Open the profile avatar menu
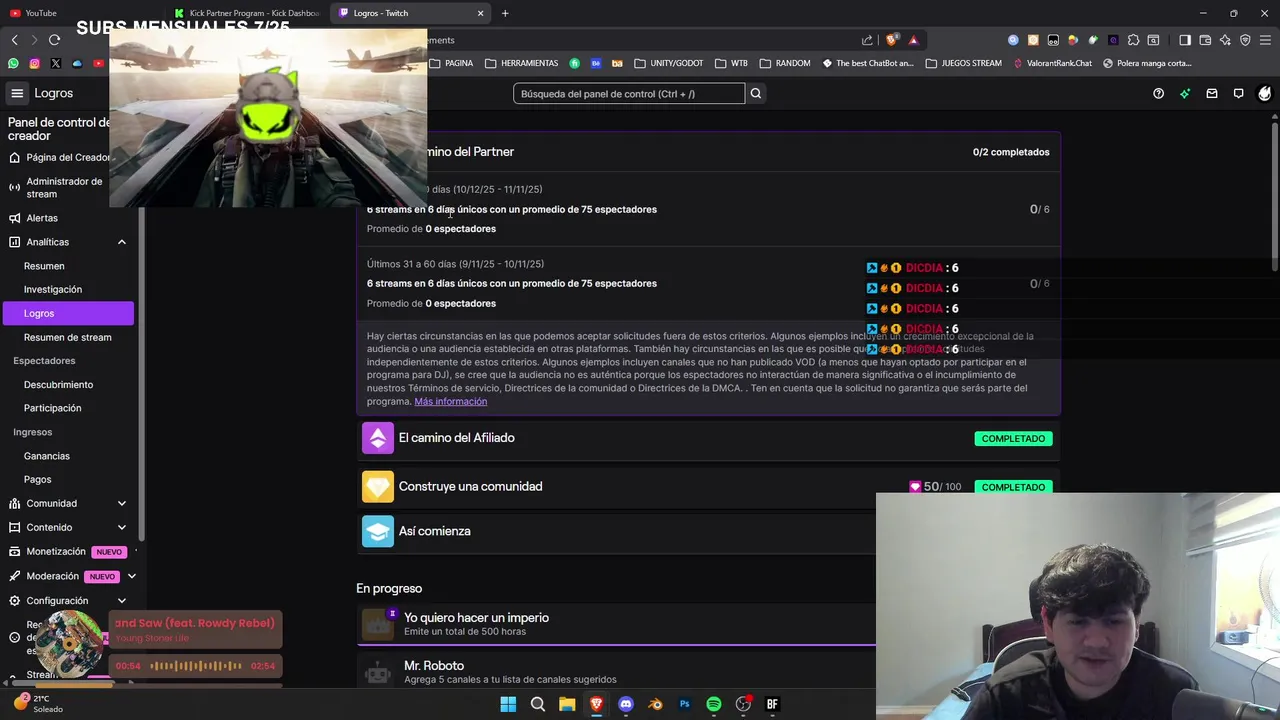This screenshot has width=1280, height=720. (x=1265, y=93)
